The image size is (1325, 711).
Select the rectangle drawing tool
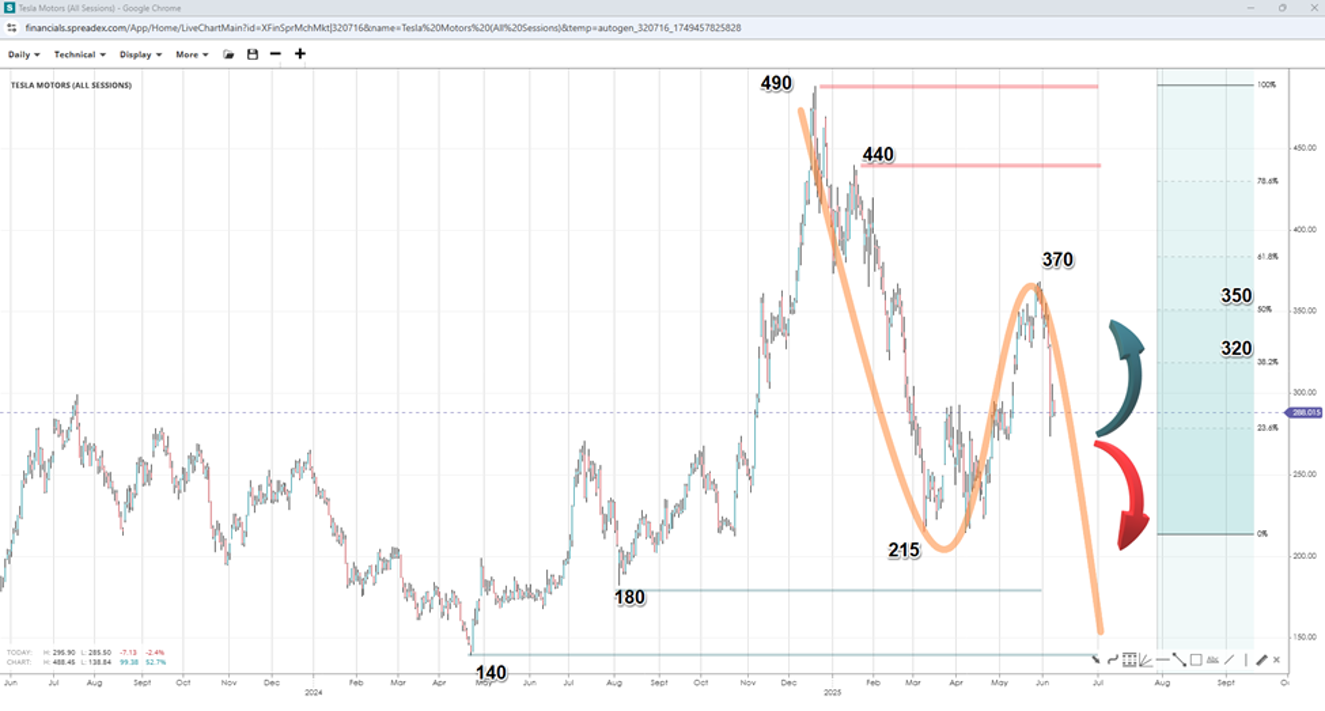tap(1196, 660)
